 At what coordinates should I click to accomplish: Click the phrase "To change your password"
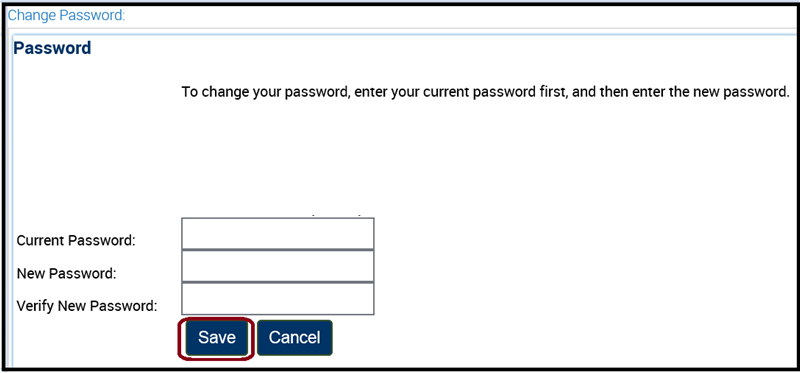pyautogui.click(x=265, y=93)
